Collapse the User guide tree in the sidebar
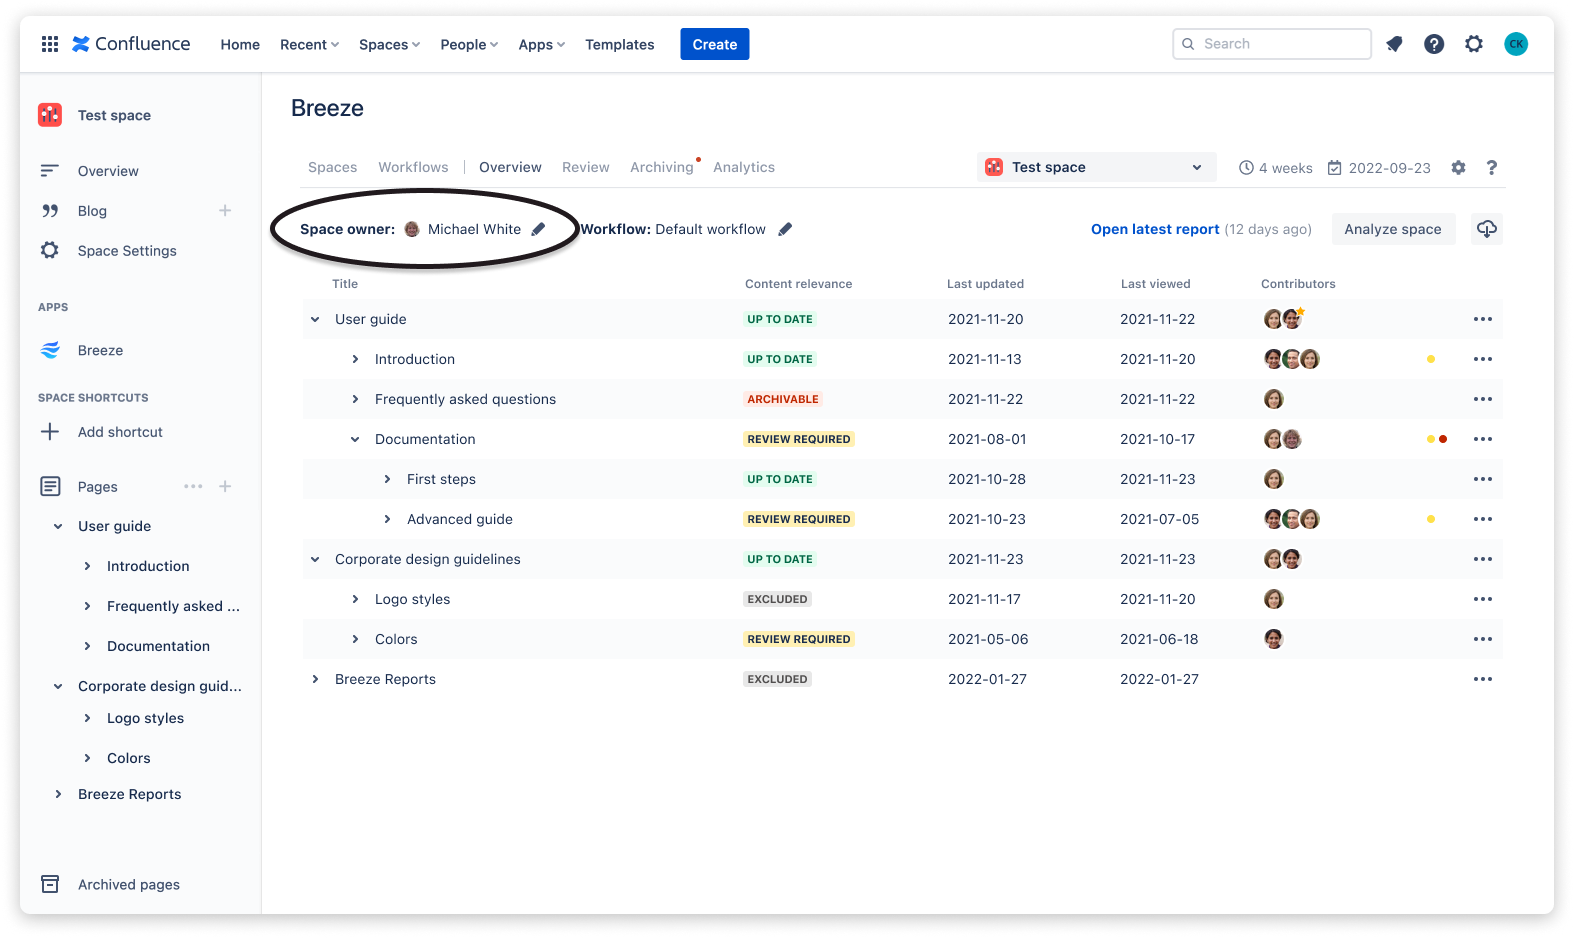1574x938 pixels. [x=58, y=526]
